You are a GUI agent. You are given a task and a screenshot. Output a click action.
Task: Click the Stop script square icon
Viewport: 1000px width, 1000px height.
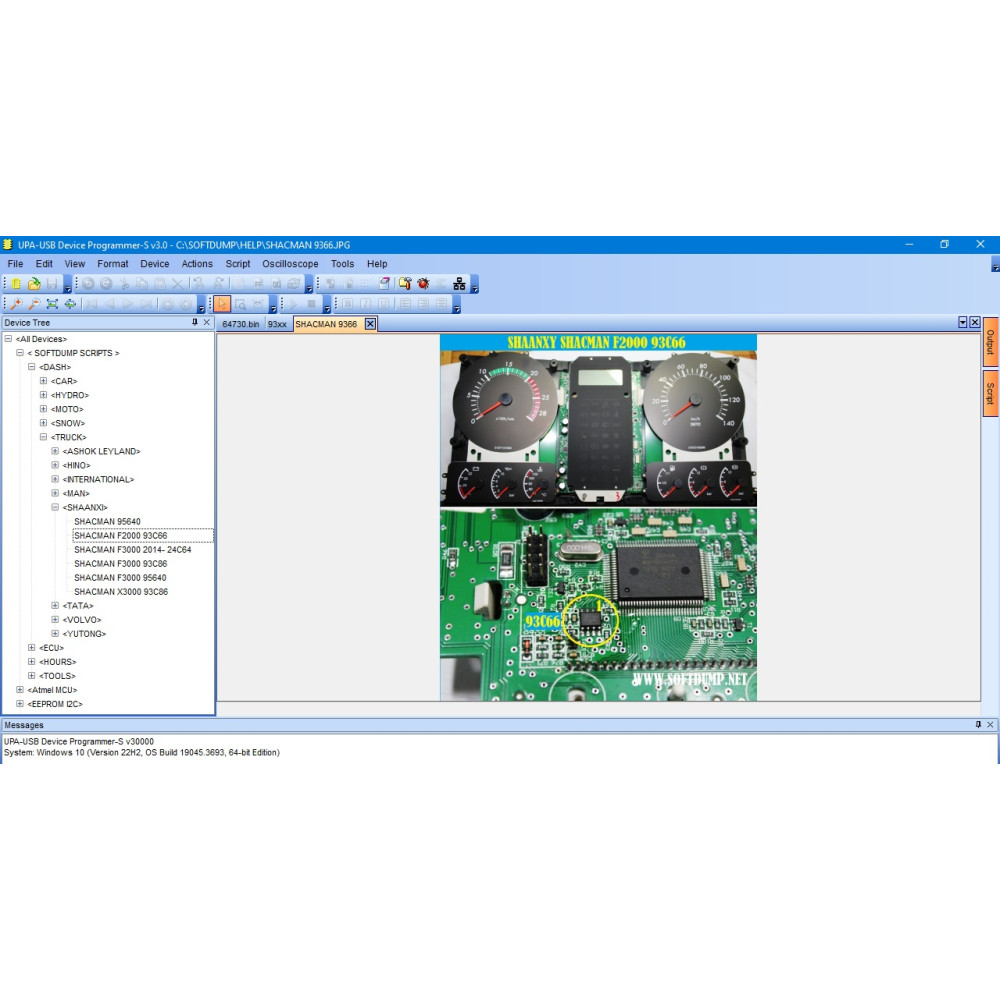(311, 304)
